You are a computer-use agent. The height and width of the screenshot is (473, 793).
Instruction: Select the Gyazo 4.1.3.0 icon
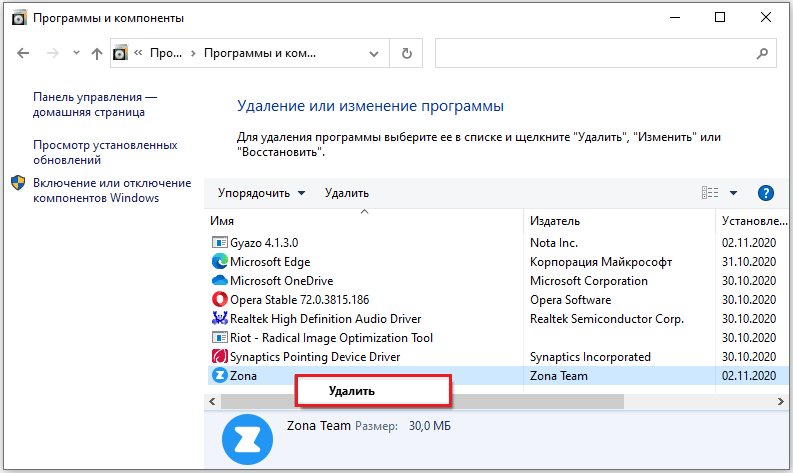click(x=219, y=243)
